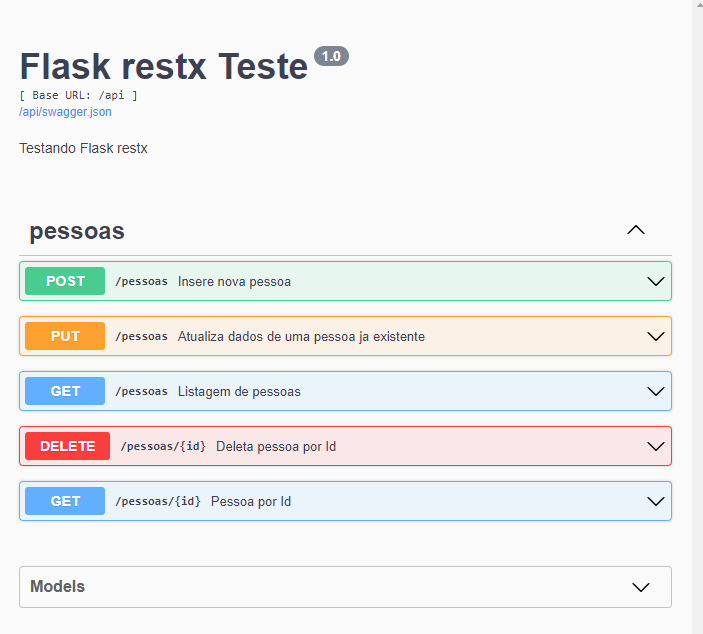Expand the Models section chevron
This screenshot has width=703, height=634.
pyautogui.click(x=641, y=587)
